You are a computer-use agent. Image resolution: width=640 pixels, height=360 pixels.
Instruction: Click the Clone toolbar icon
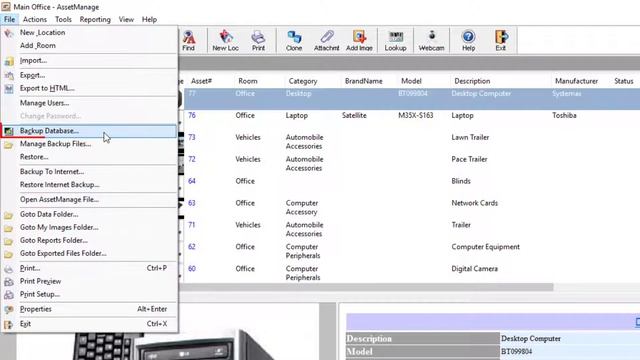(294, 40)
